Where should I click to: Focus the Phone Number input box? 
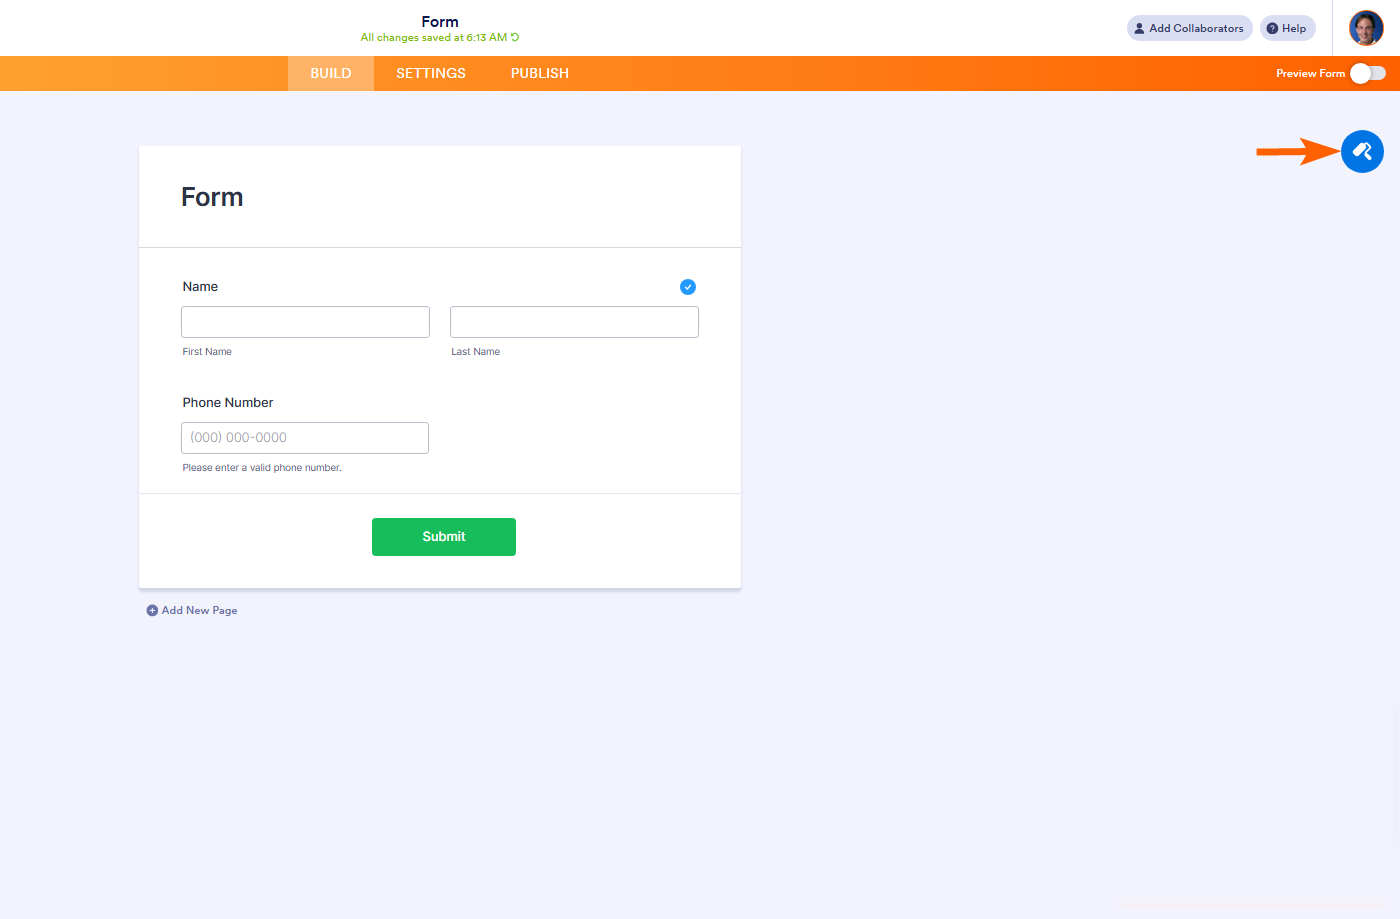tap(305, 438)
